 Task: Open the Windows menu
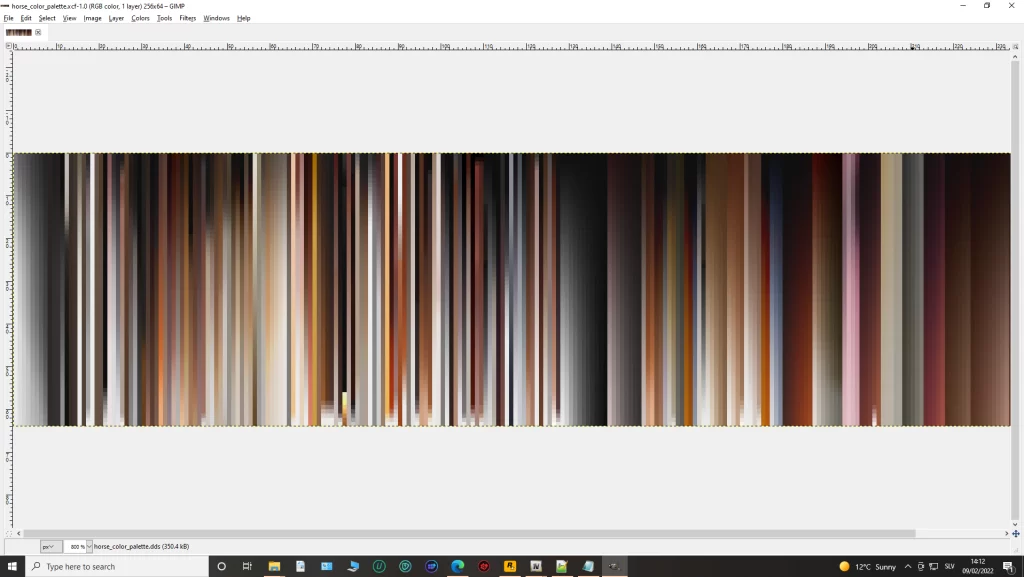tap(216, 18)
